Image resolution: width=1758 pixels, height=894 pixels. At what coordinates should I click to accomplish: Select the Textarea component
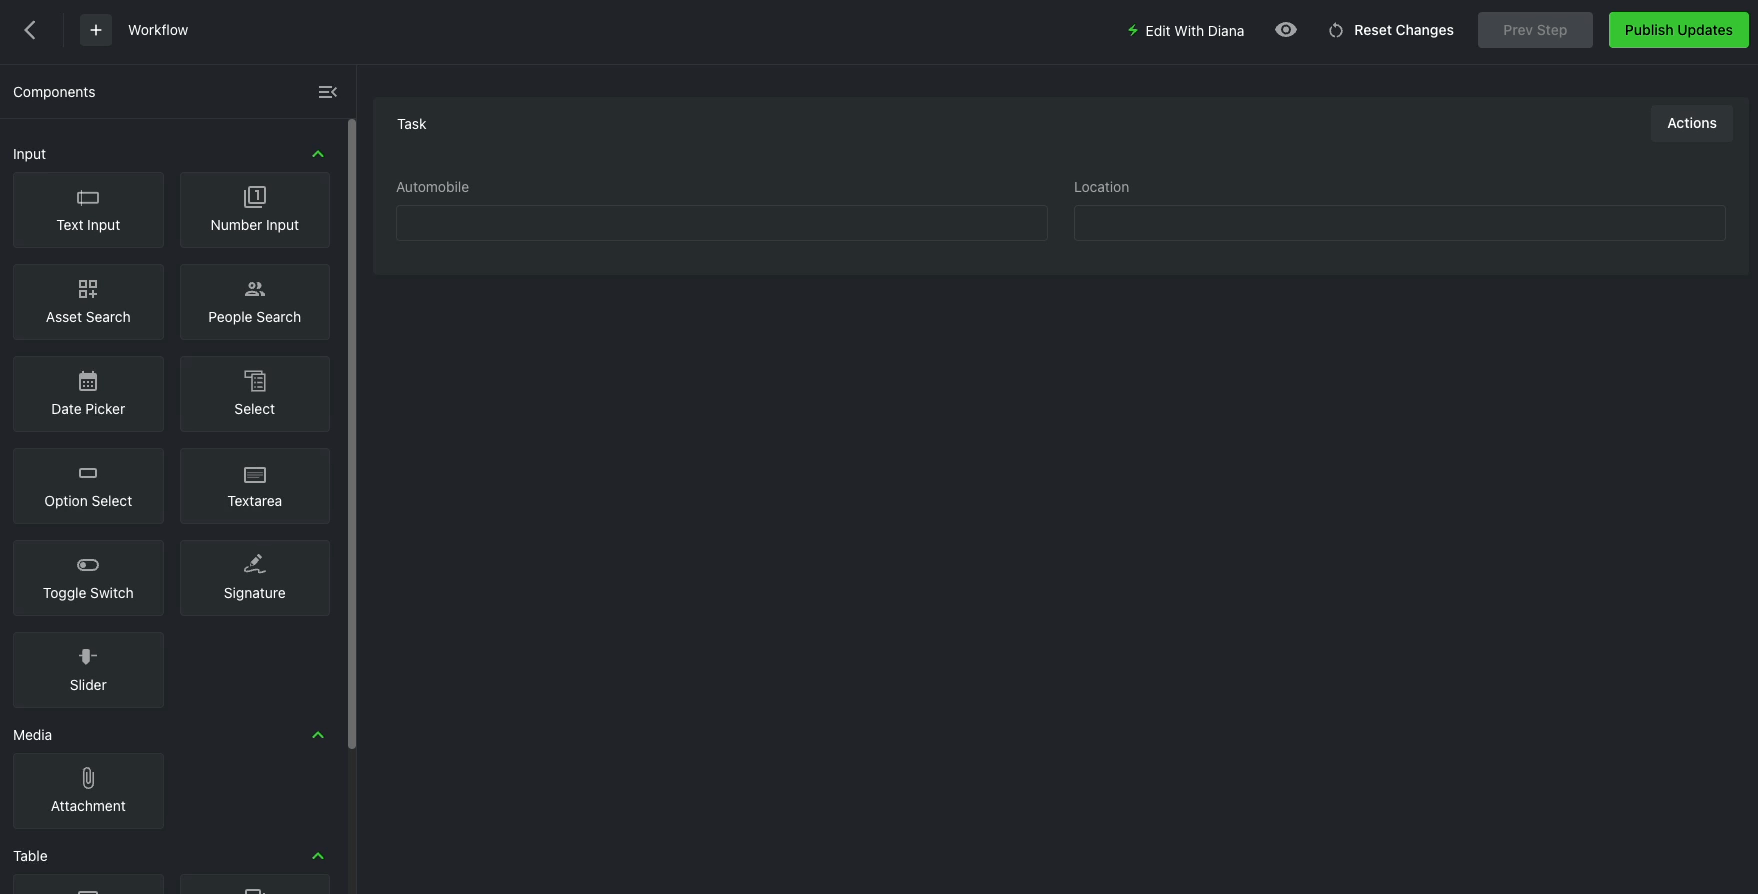point(255,486)
